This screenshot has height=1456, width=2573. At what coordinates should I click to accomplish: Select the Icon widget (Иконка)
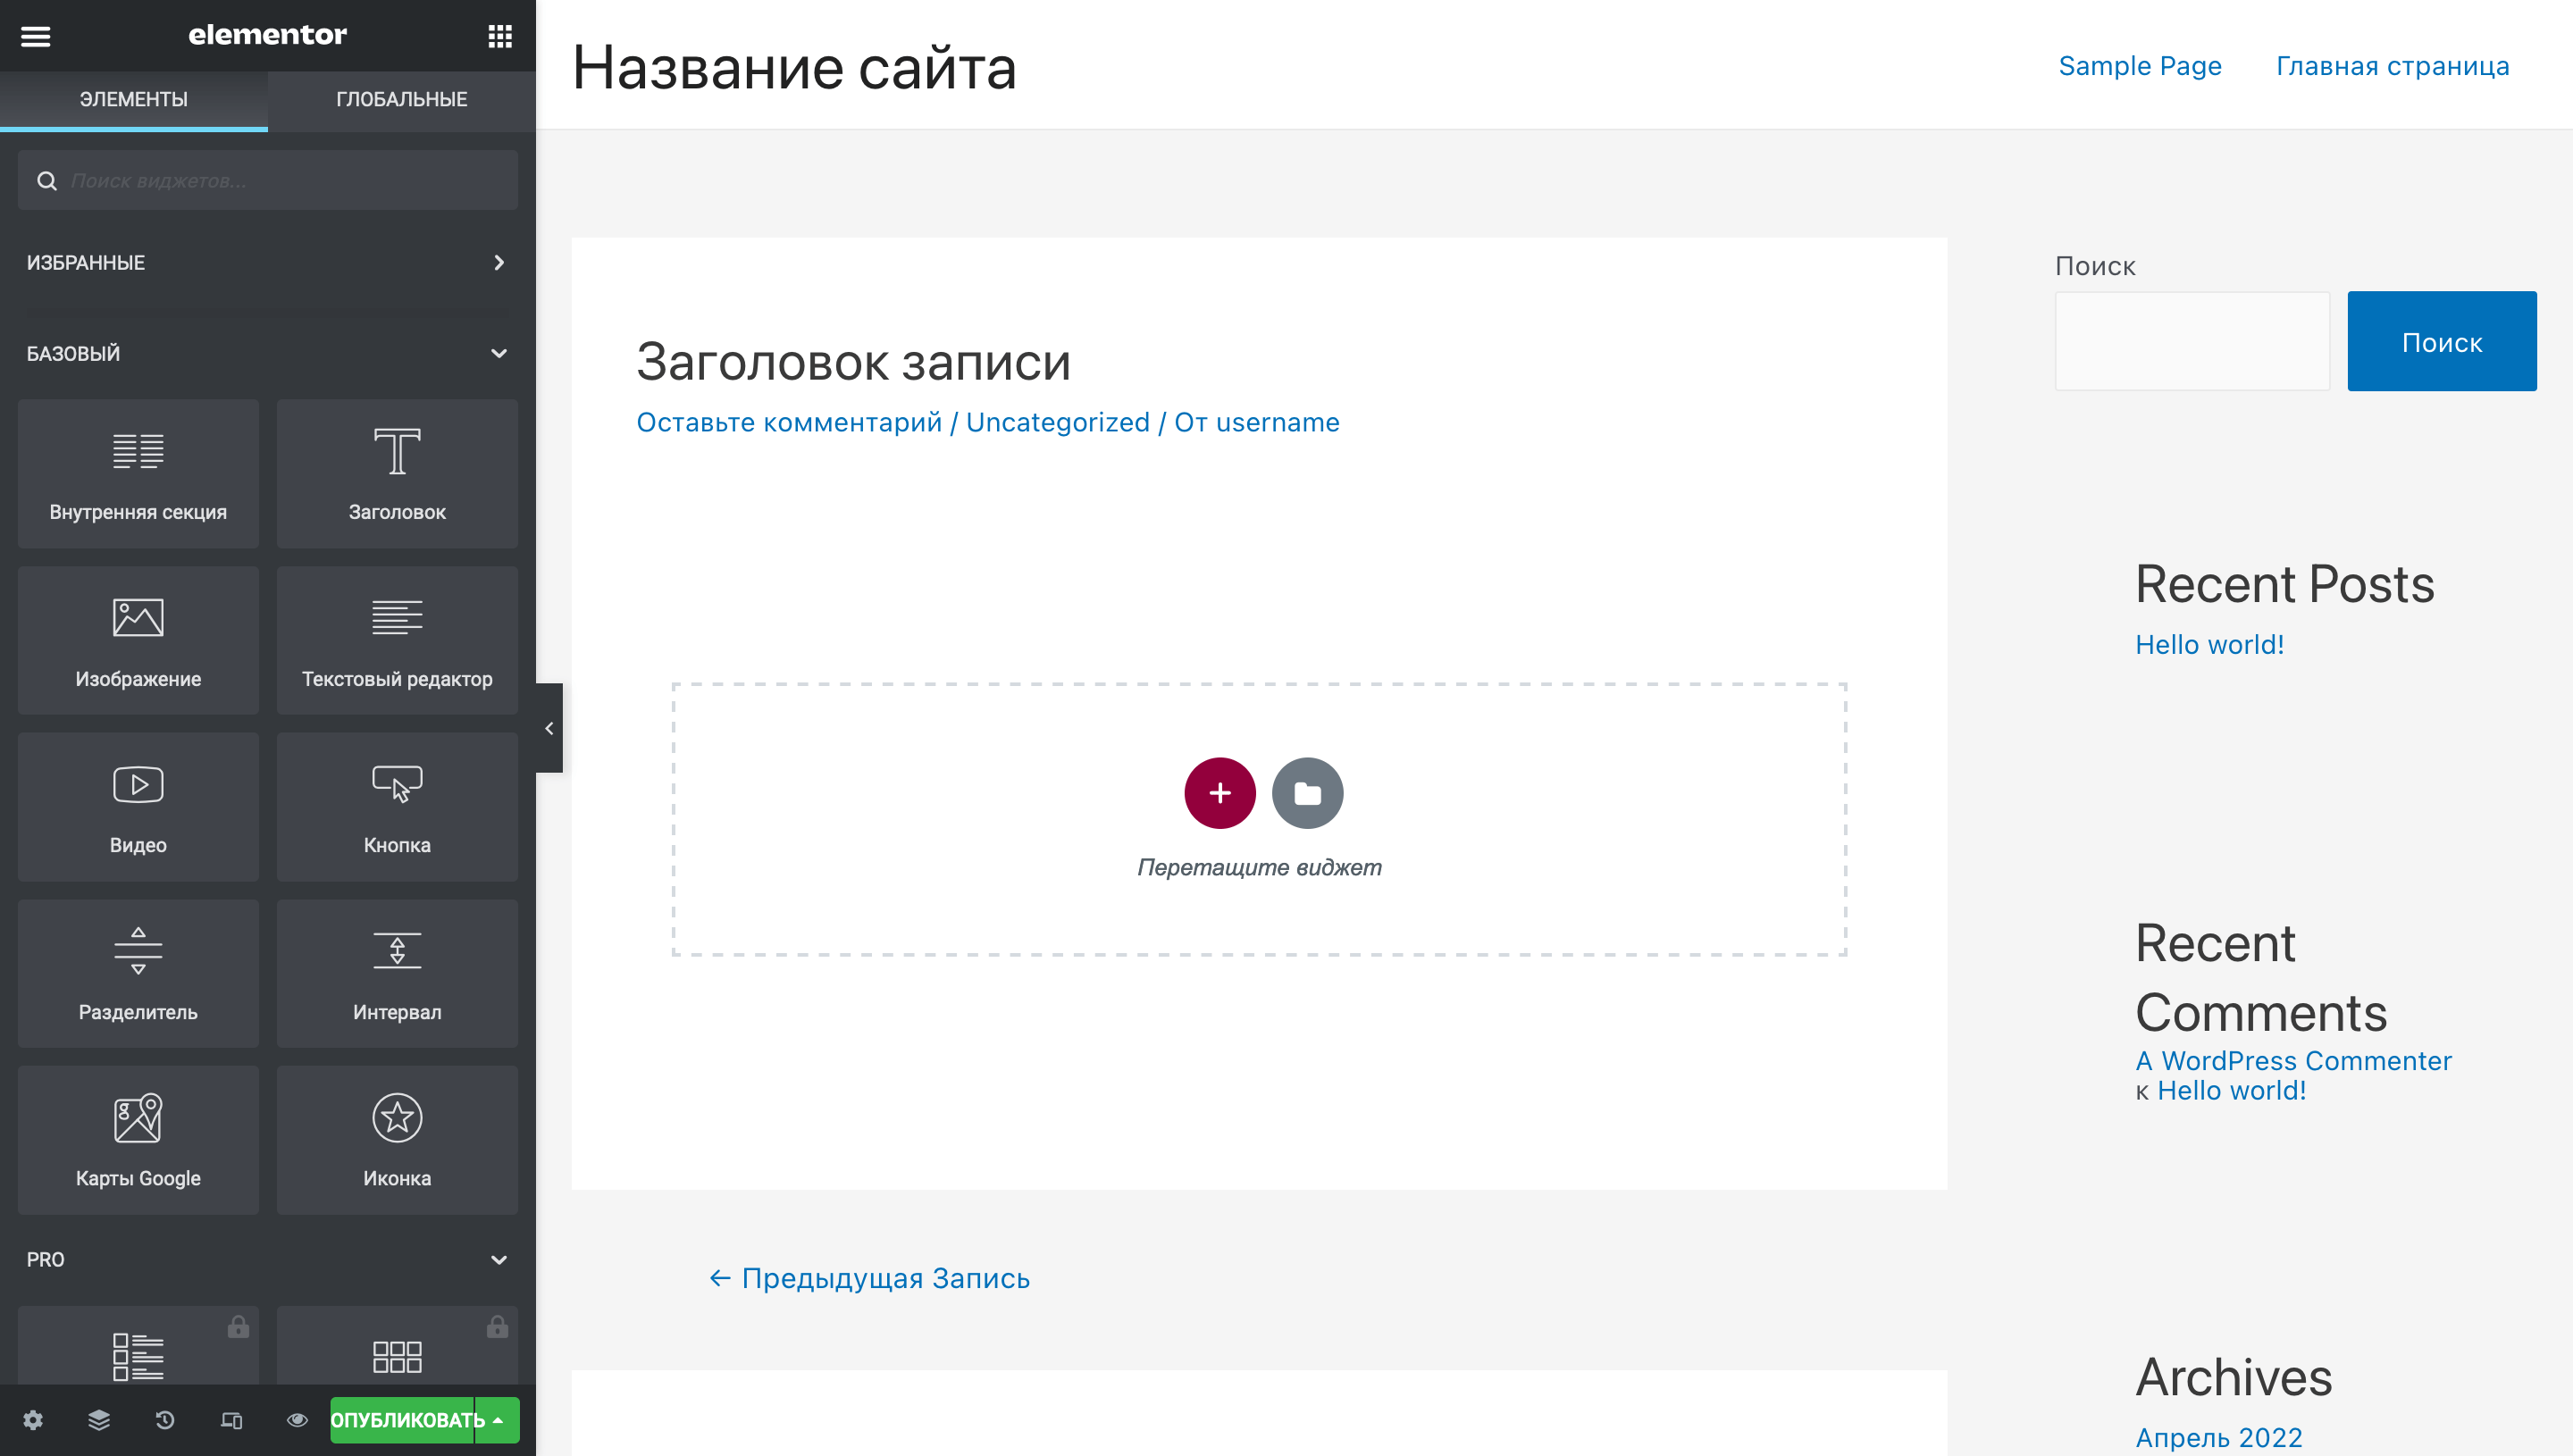[x=397, y=1140]
